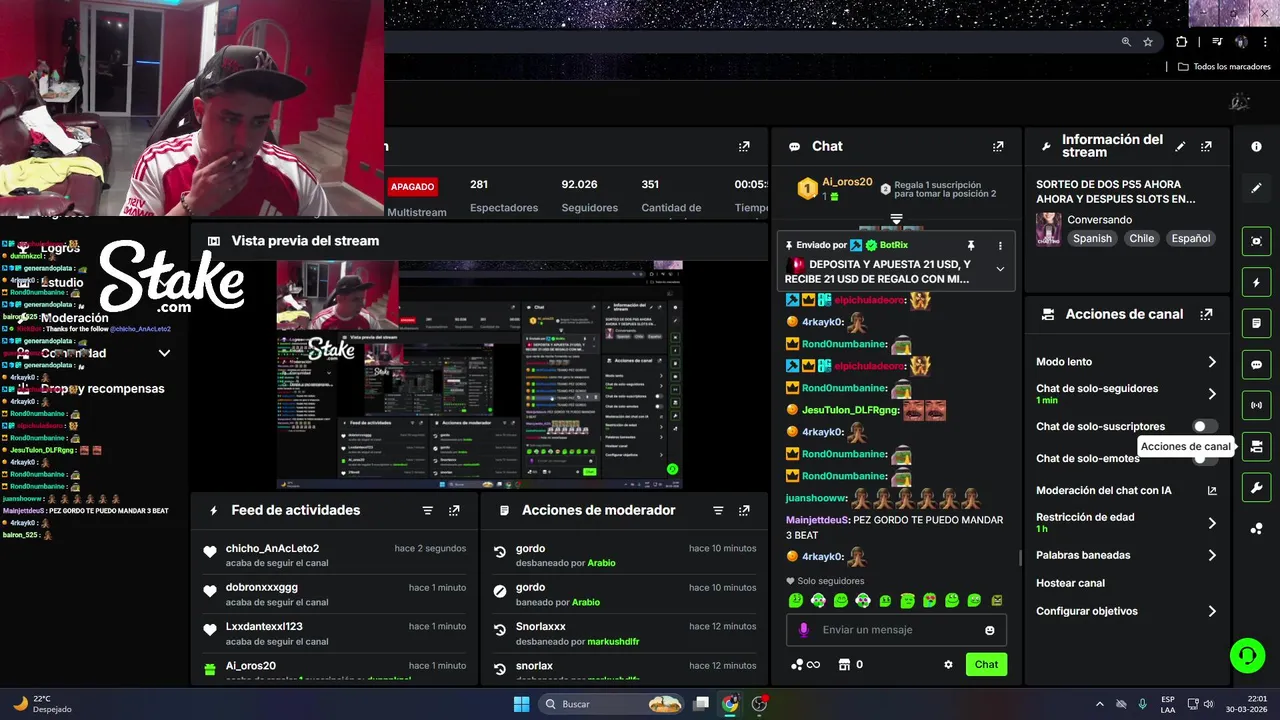Open the pinned message three-dot menu
Screen dimensions: 1280x720
coord(1000,245)
